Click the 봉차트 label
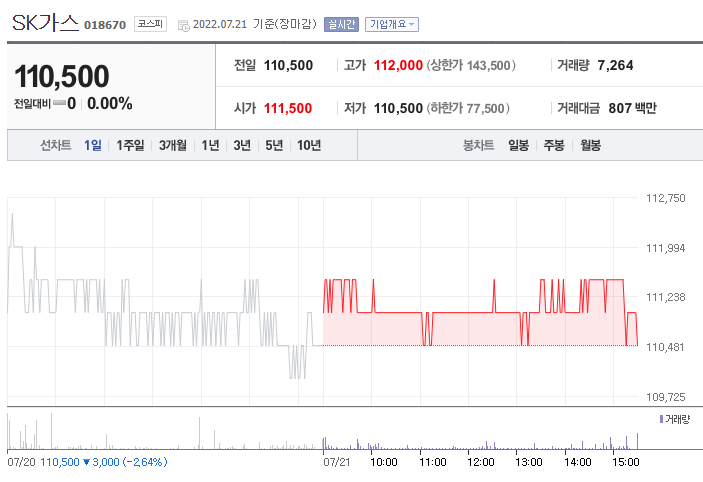Screen dimensions: 703x482 [478, 145]
